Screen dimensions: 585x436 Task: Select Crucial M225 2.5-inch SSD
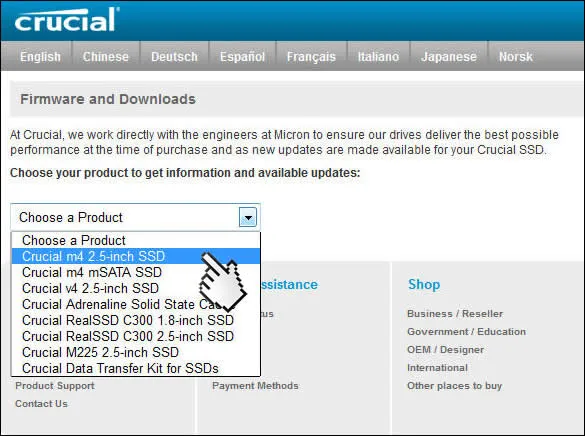[136, 352]
